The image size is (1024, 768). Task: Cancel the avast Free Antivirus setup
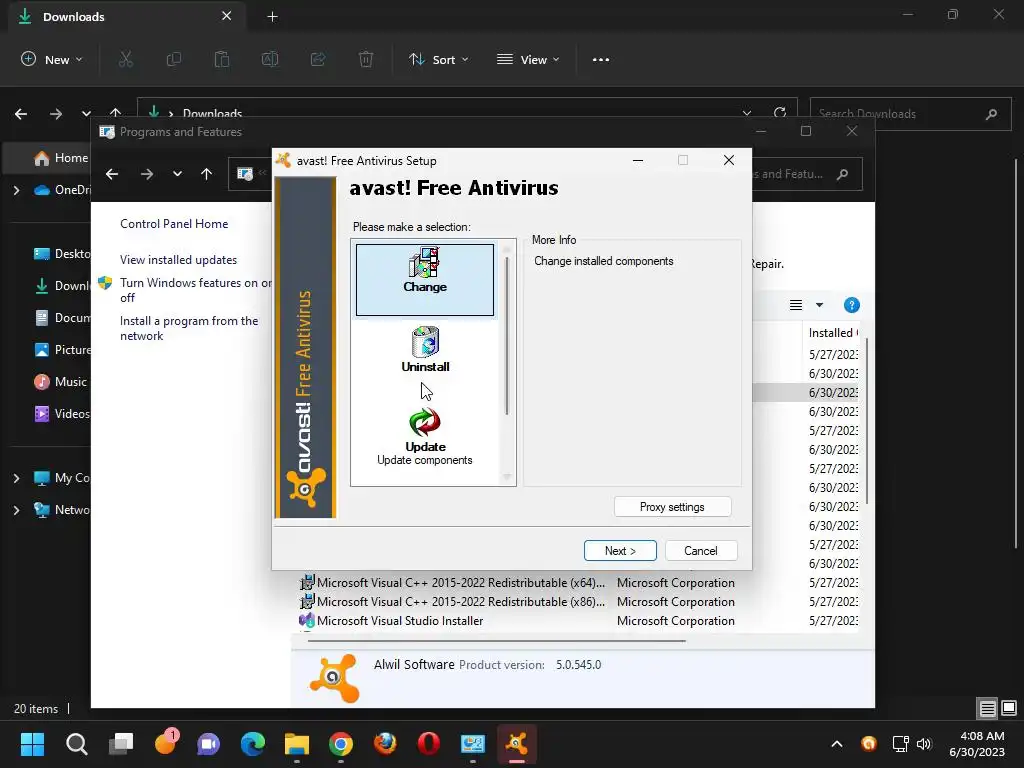click(701, 551)
